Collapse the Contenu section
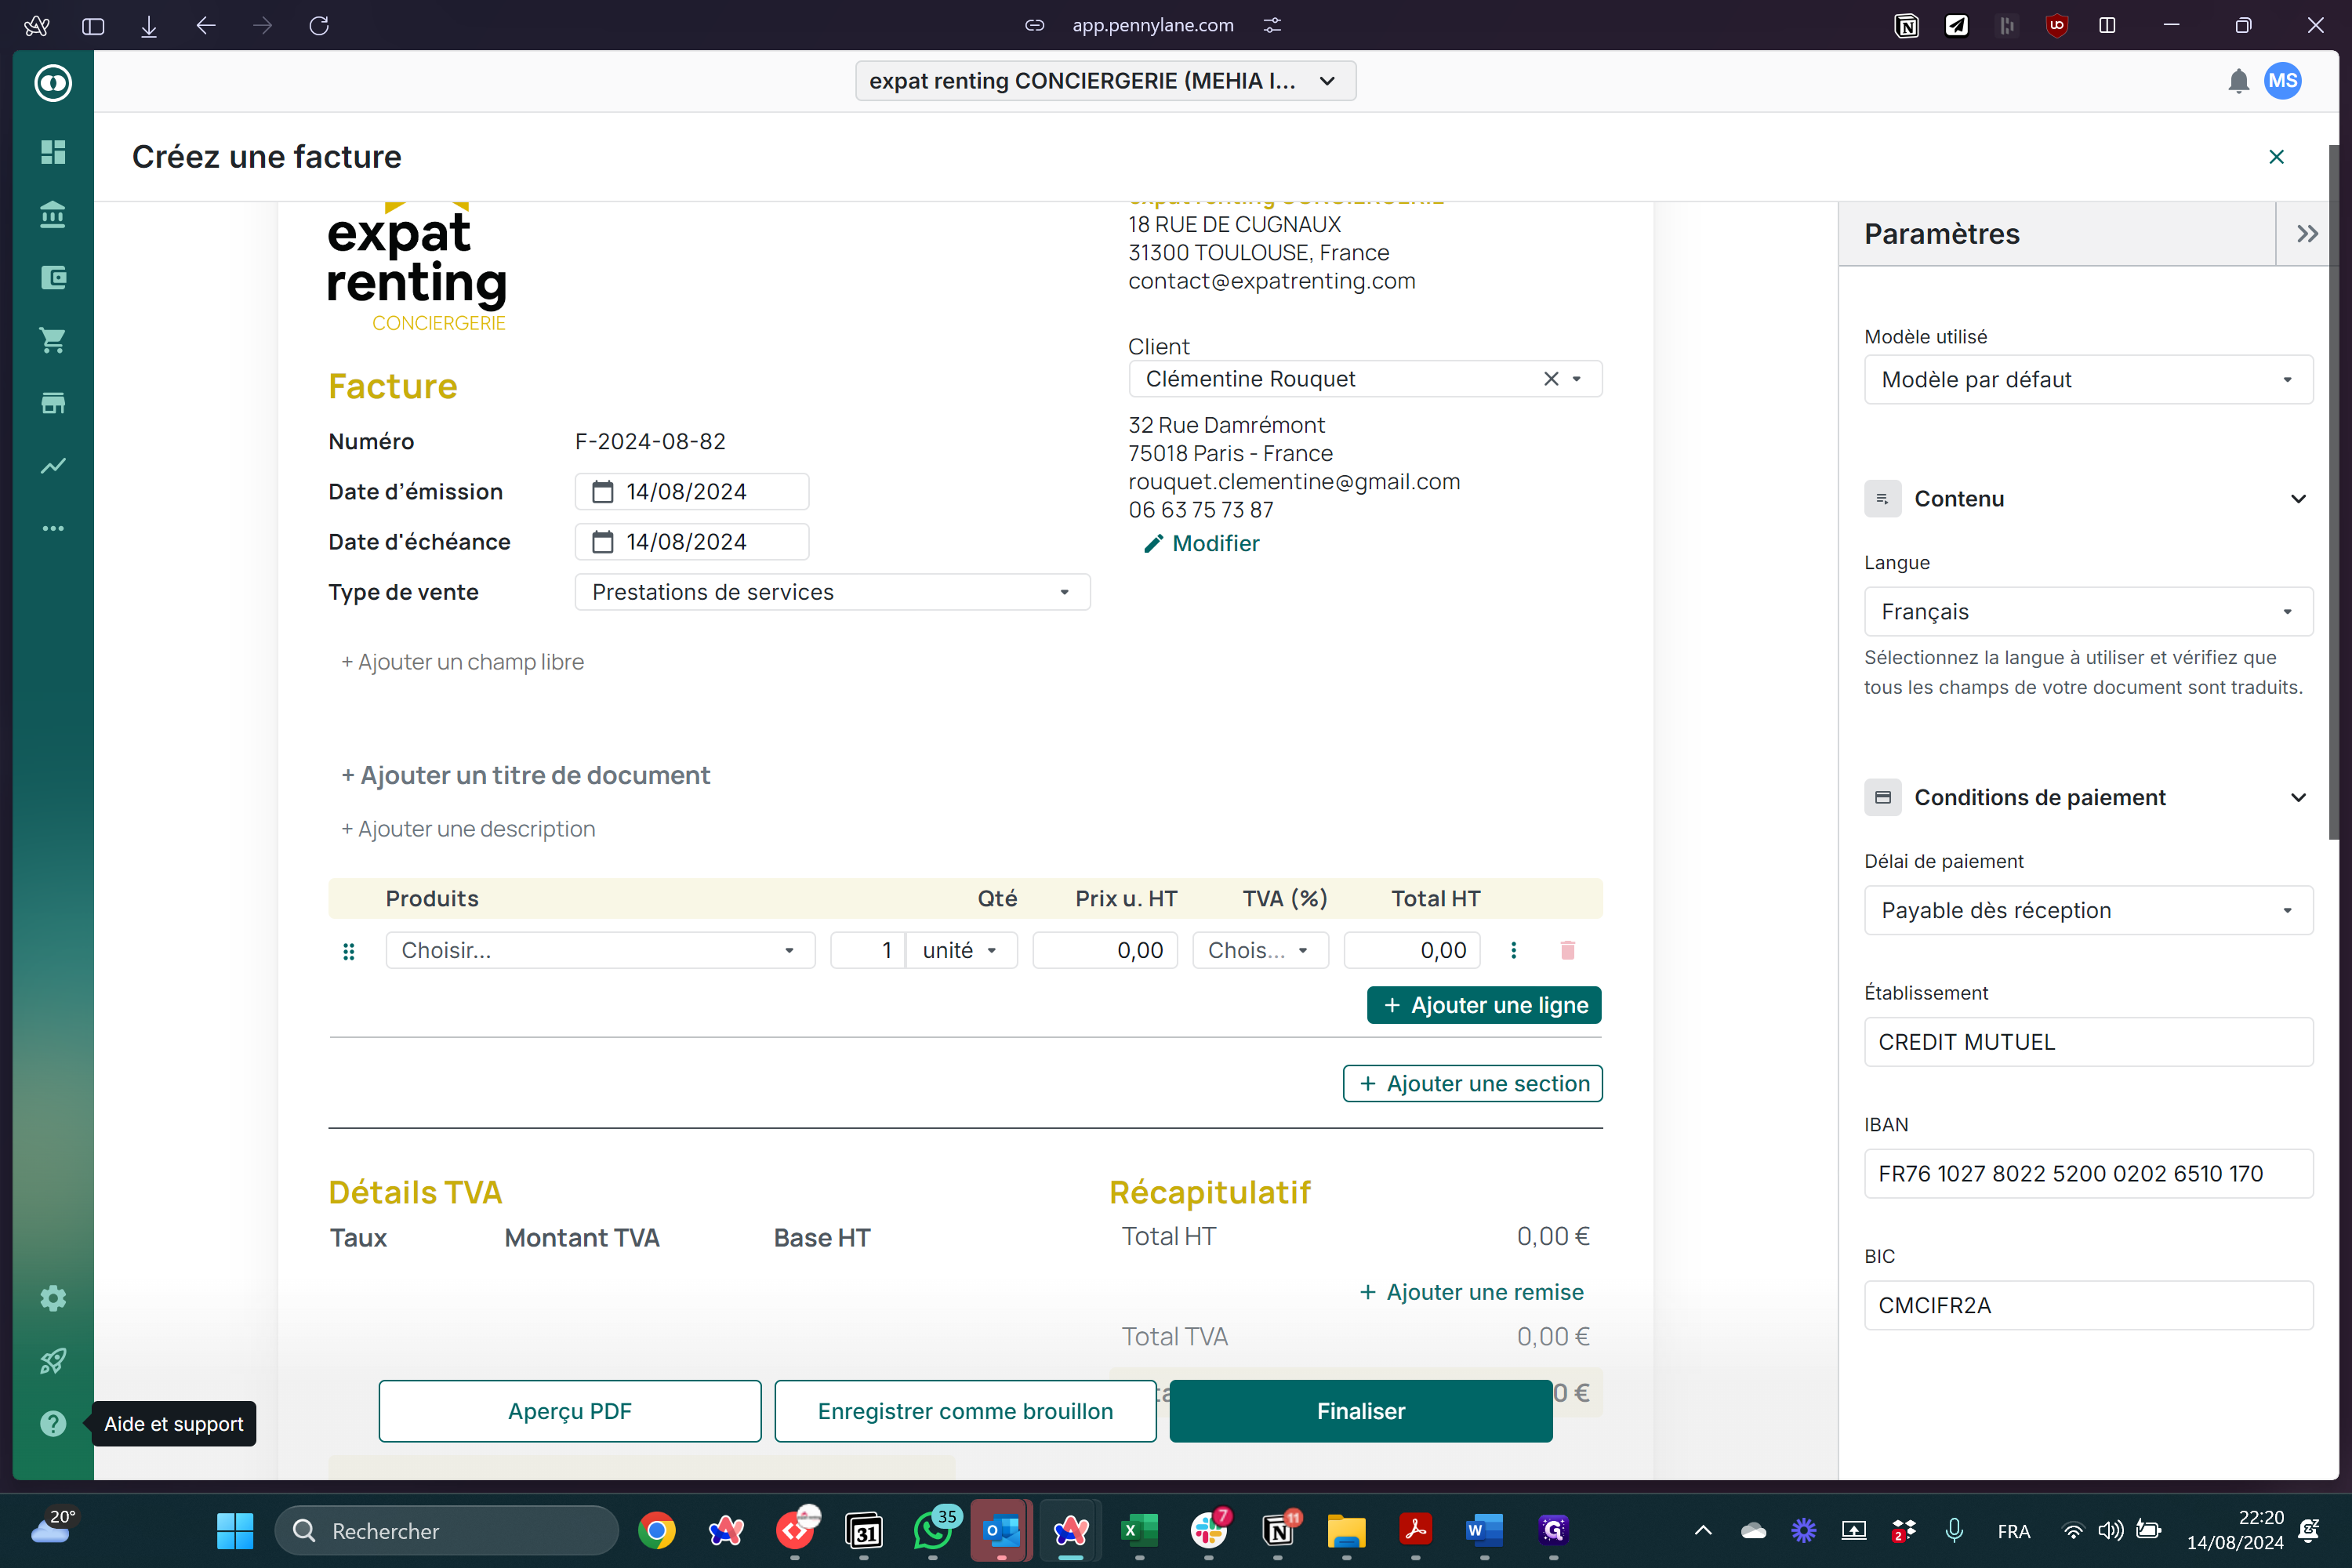The image size is (2352, 1568). click(x=2298, y=499)
